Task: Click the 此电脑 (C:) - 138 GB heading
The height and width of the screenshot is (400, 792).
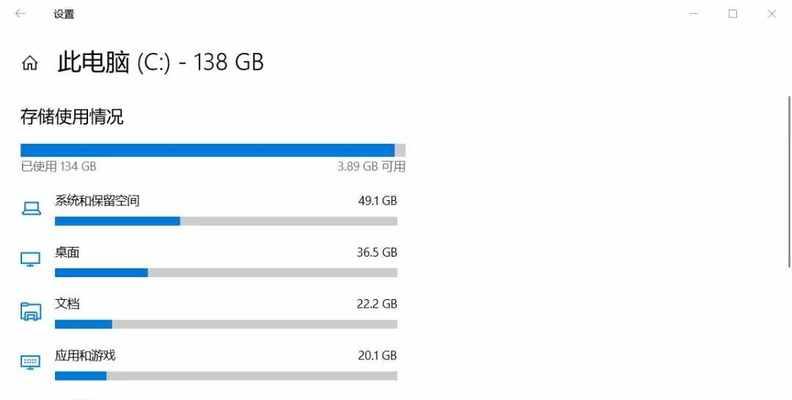Action: click(161, 63)
